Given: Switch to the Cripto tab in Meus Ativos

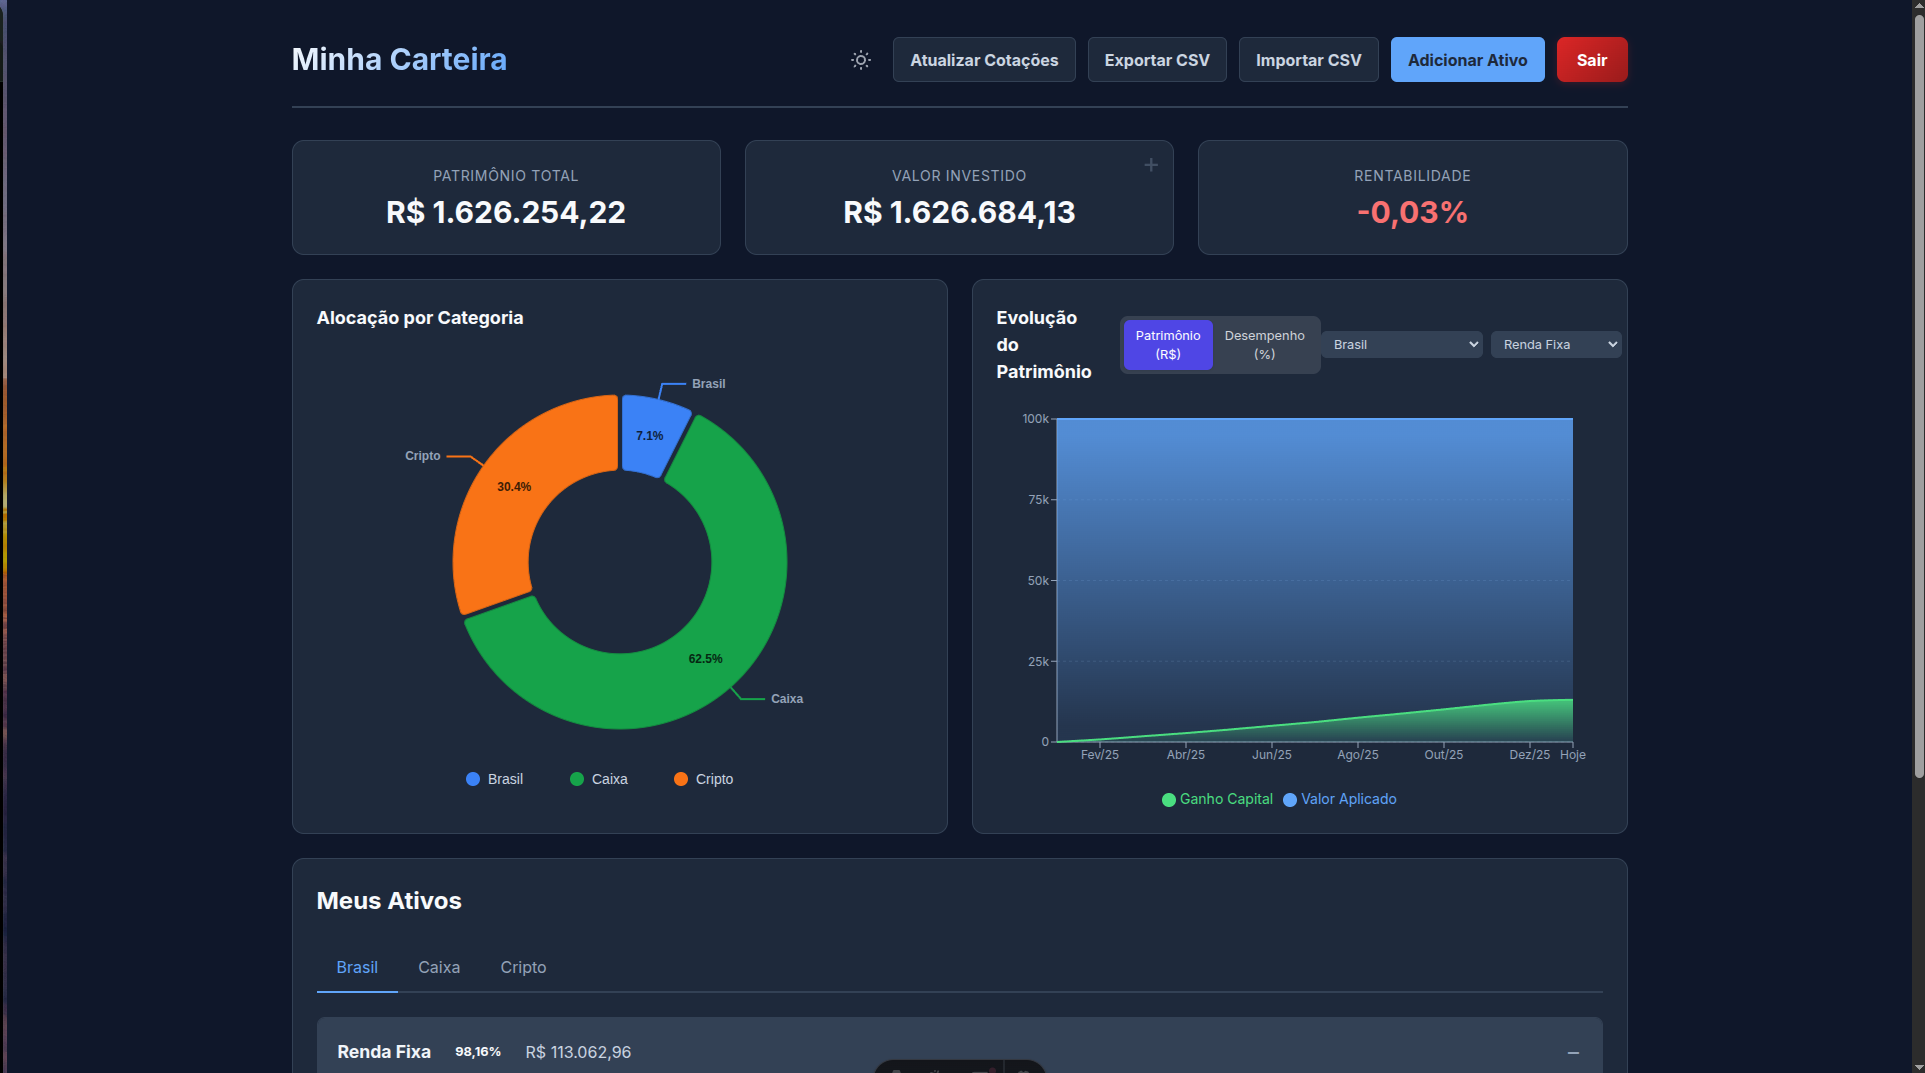Looking at the screenshot, I should click(523, 967).
